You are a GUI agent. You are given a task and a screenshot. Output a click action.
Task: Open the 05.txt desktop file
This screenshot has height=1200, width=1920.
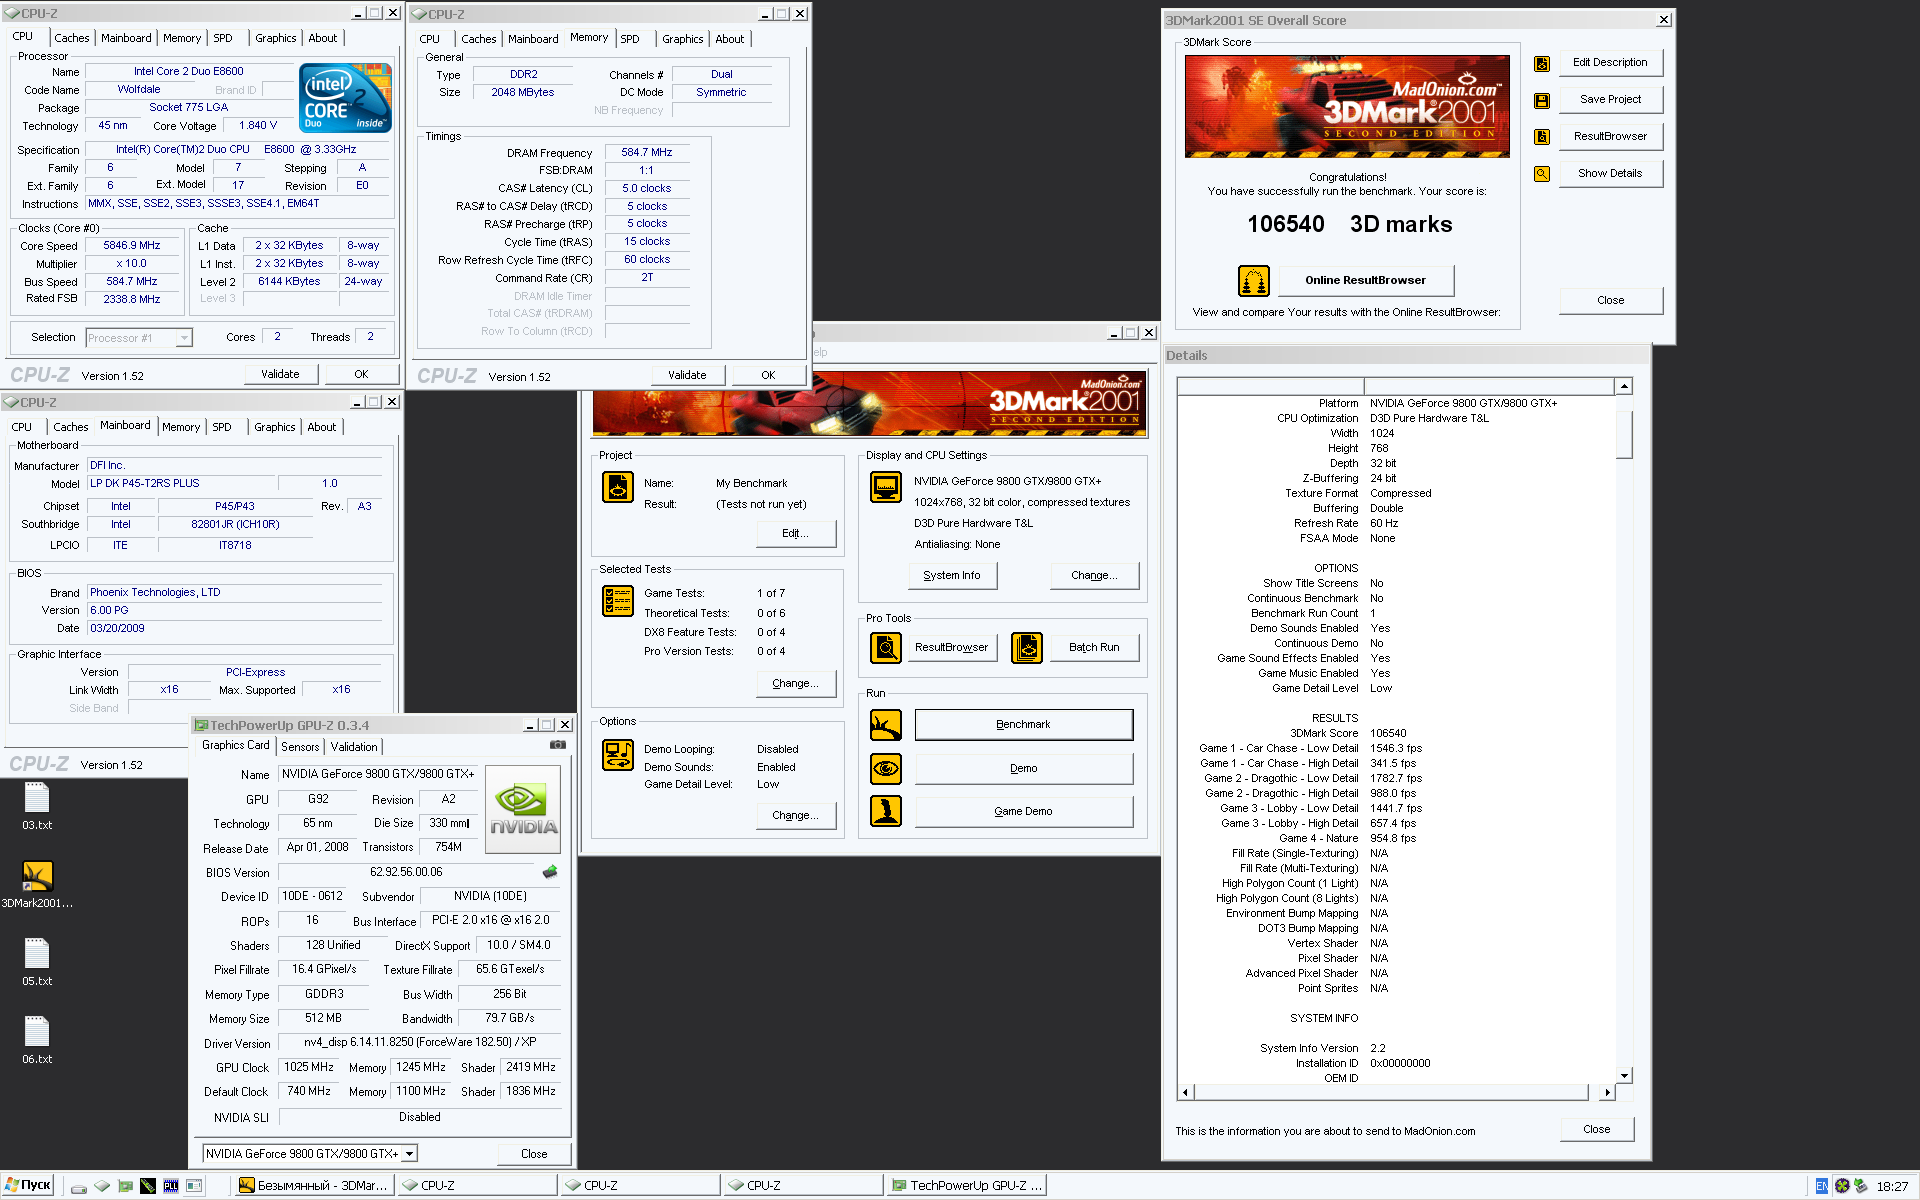click(x=37, y=963)
